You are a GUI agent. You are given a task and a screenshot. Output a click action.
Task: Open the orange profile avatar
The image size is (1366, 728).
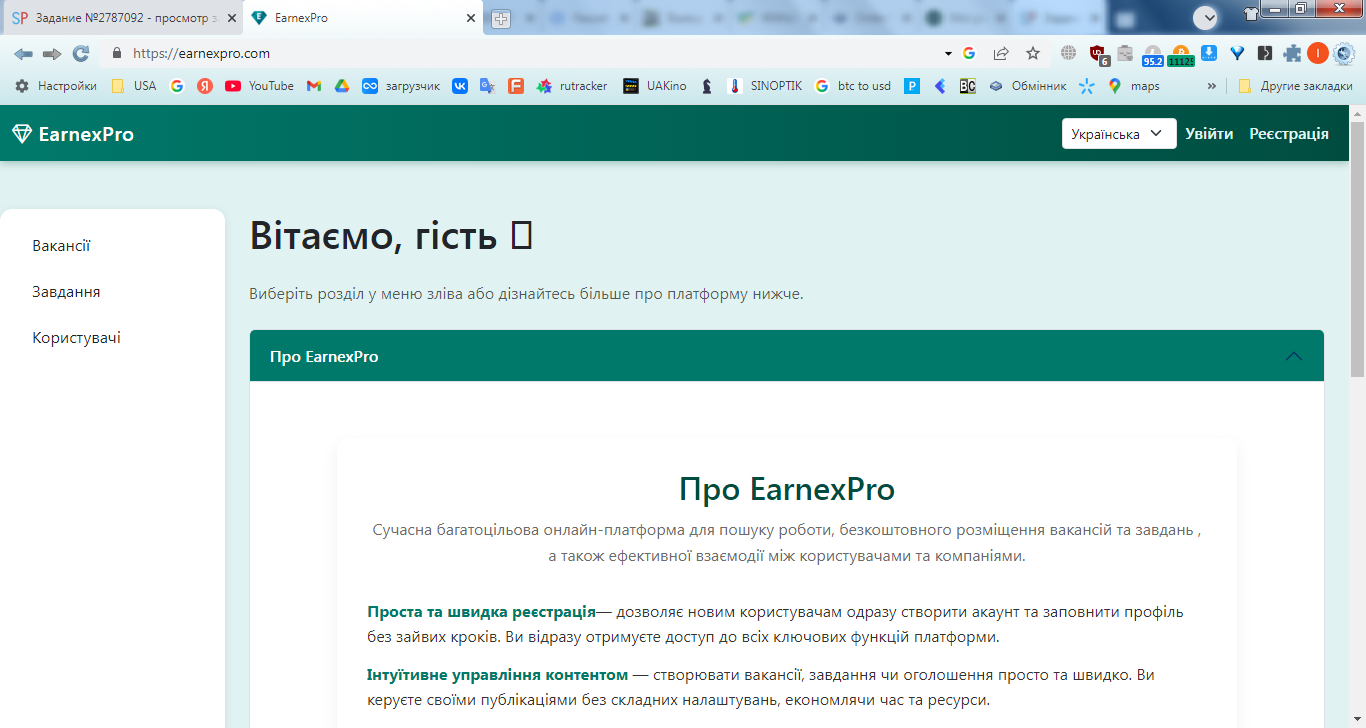click(1318, 54)
